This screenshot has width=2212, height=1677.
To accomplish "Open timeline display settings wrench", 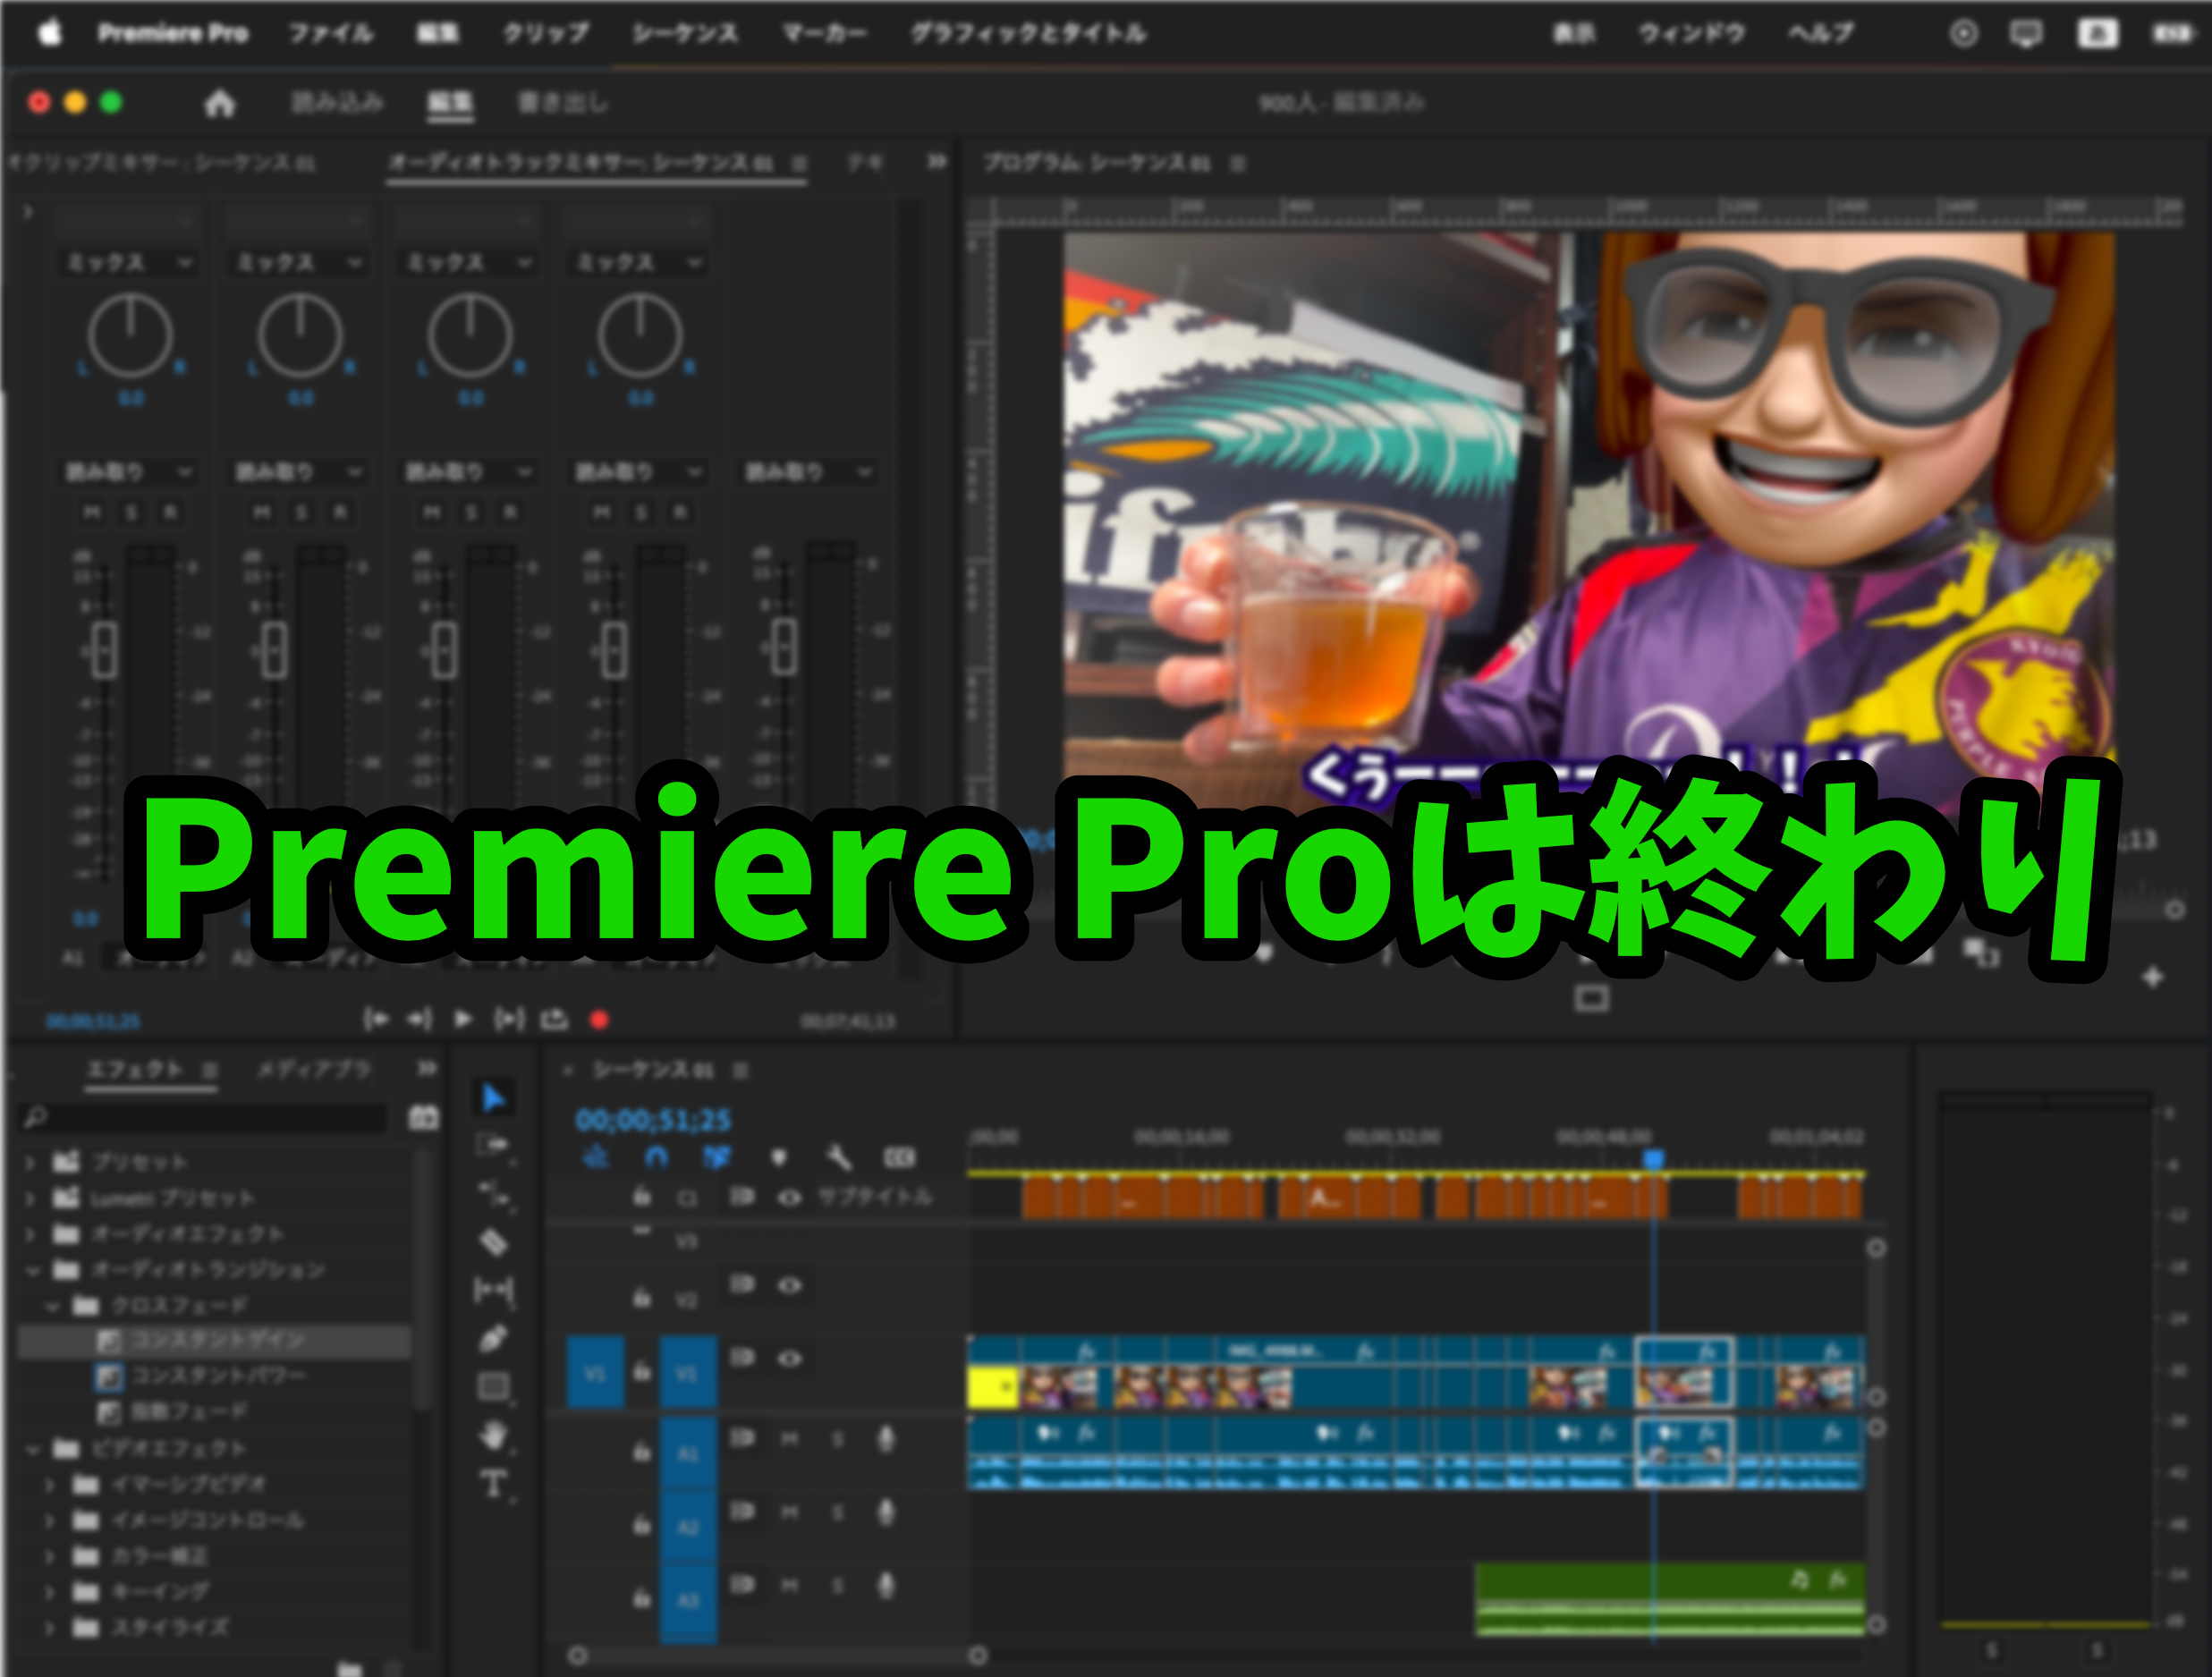I will pyautogui.click(x=838, y=1158).
